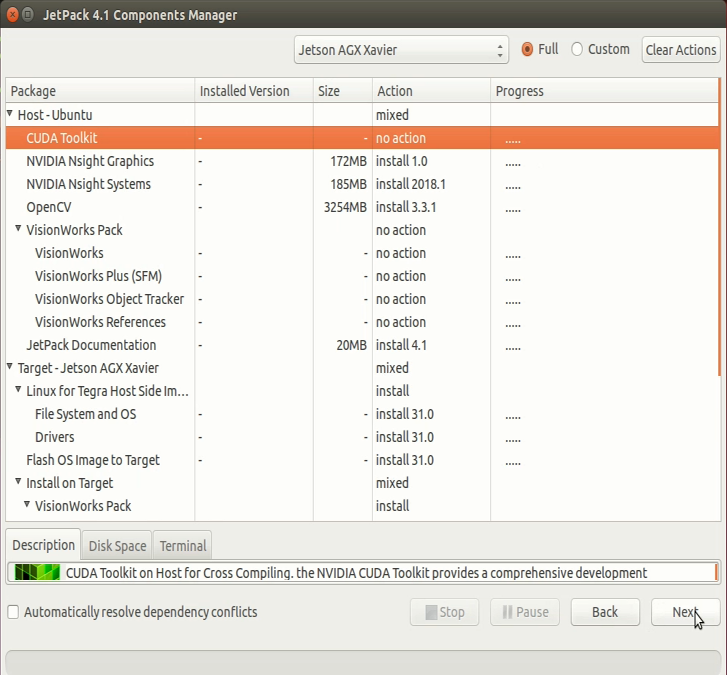Enable automatically resolve dependency conflicts checkbox

tap(13, 612)
